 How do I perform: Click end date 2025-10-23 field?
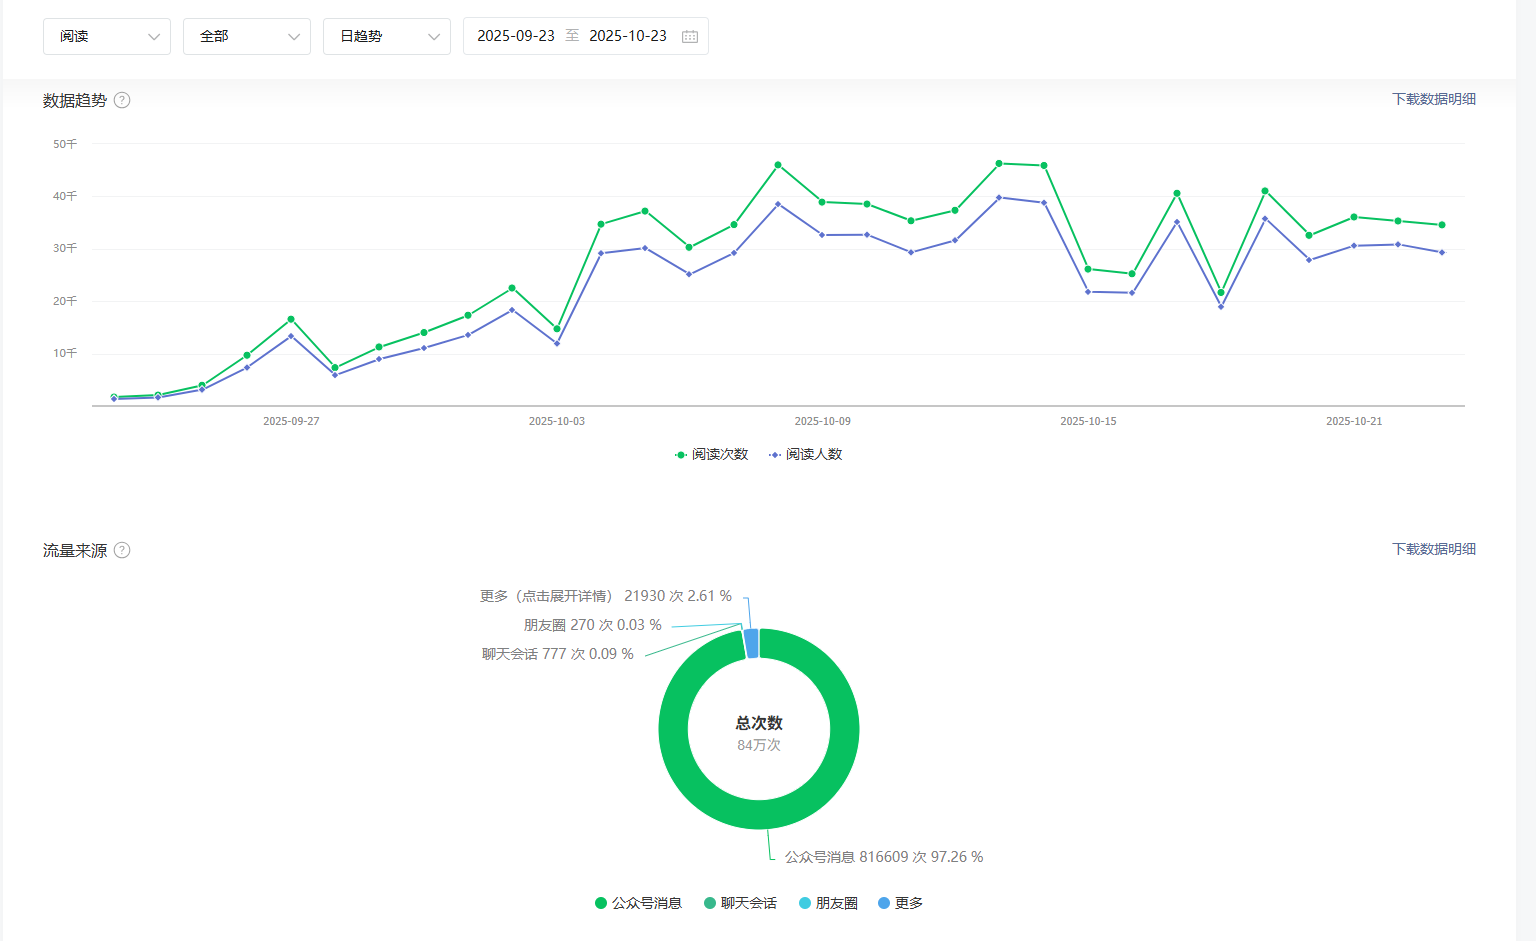[x=627, y=36]
